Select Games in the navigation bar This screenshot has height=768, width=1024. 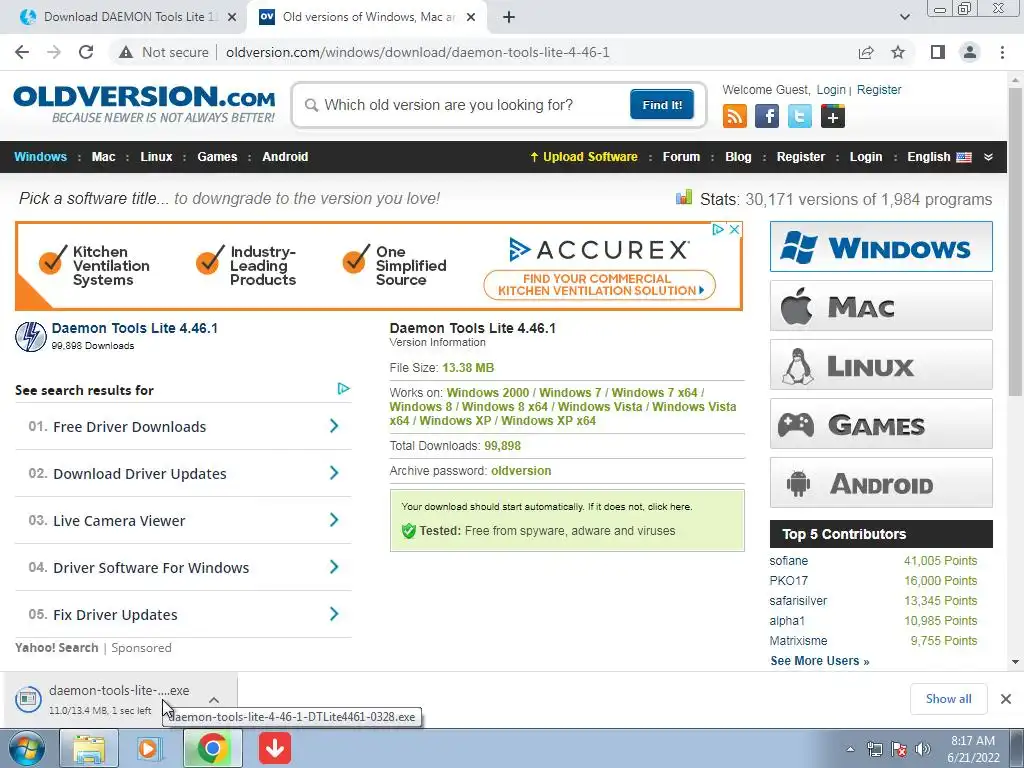pos(217,157)
